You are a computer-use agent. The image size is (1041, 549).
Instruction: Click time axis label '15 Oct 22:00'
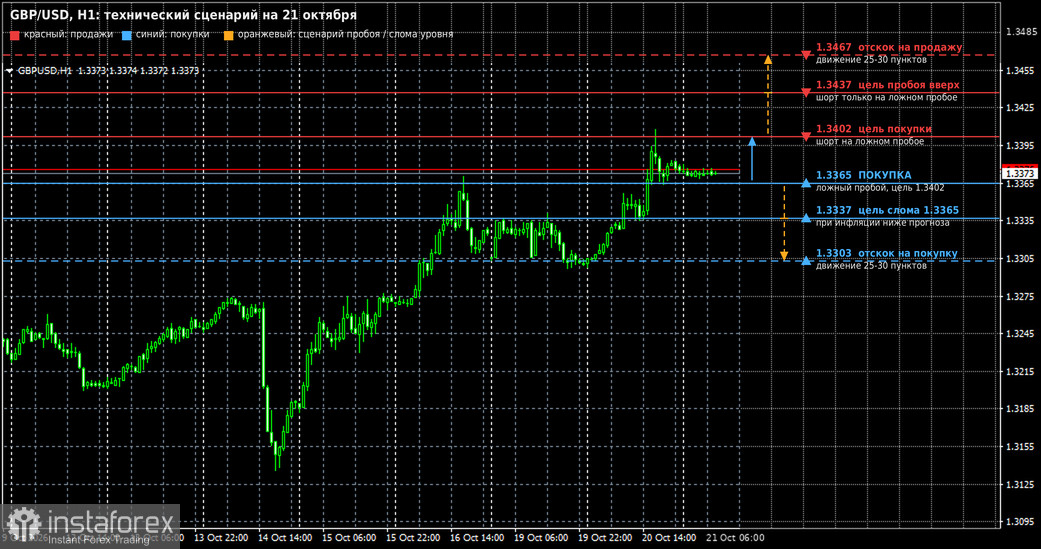tap(413, 537)
